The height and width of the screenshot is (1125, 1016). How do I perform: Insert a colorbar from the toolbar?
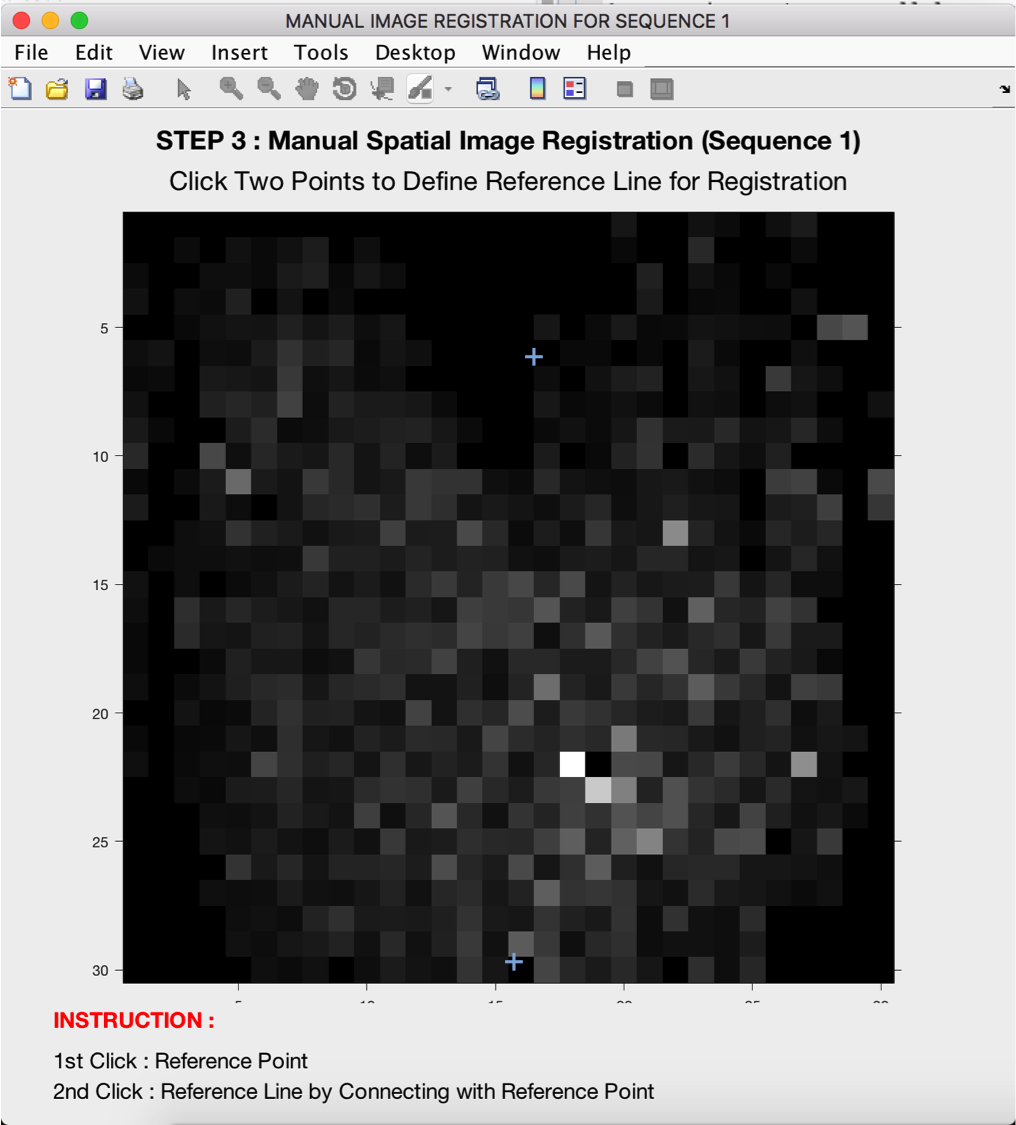[x=537, y=89]
